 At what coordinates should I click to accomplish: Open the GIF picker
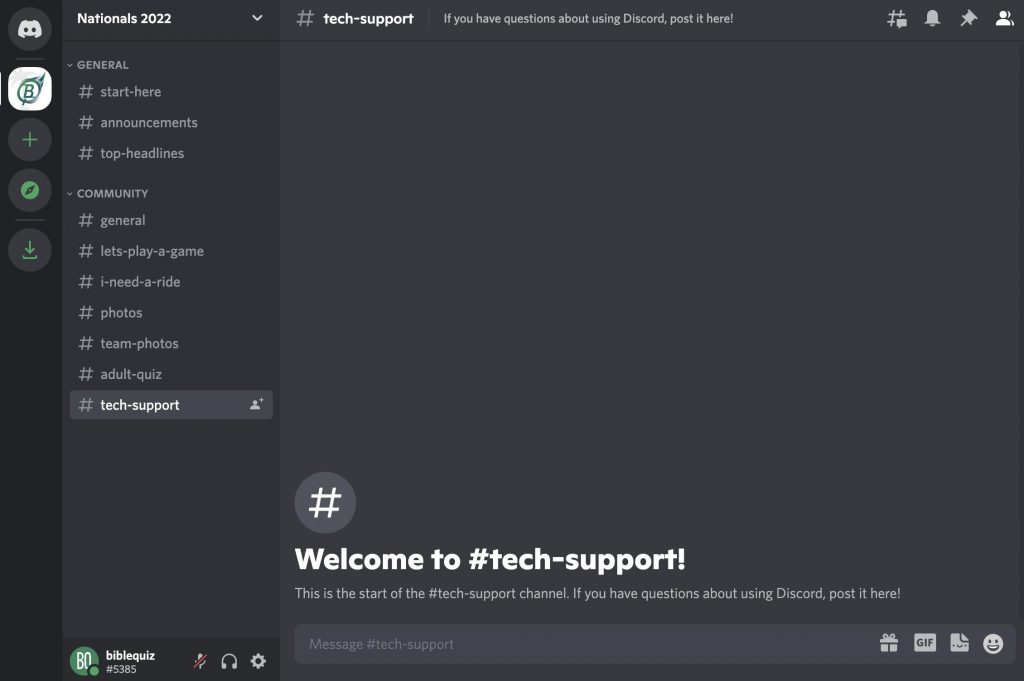(925, 643)
